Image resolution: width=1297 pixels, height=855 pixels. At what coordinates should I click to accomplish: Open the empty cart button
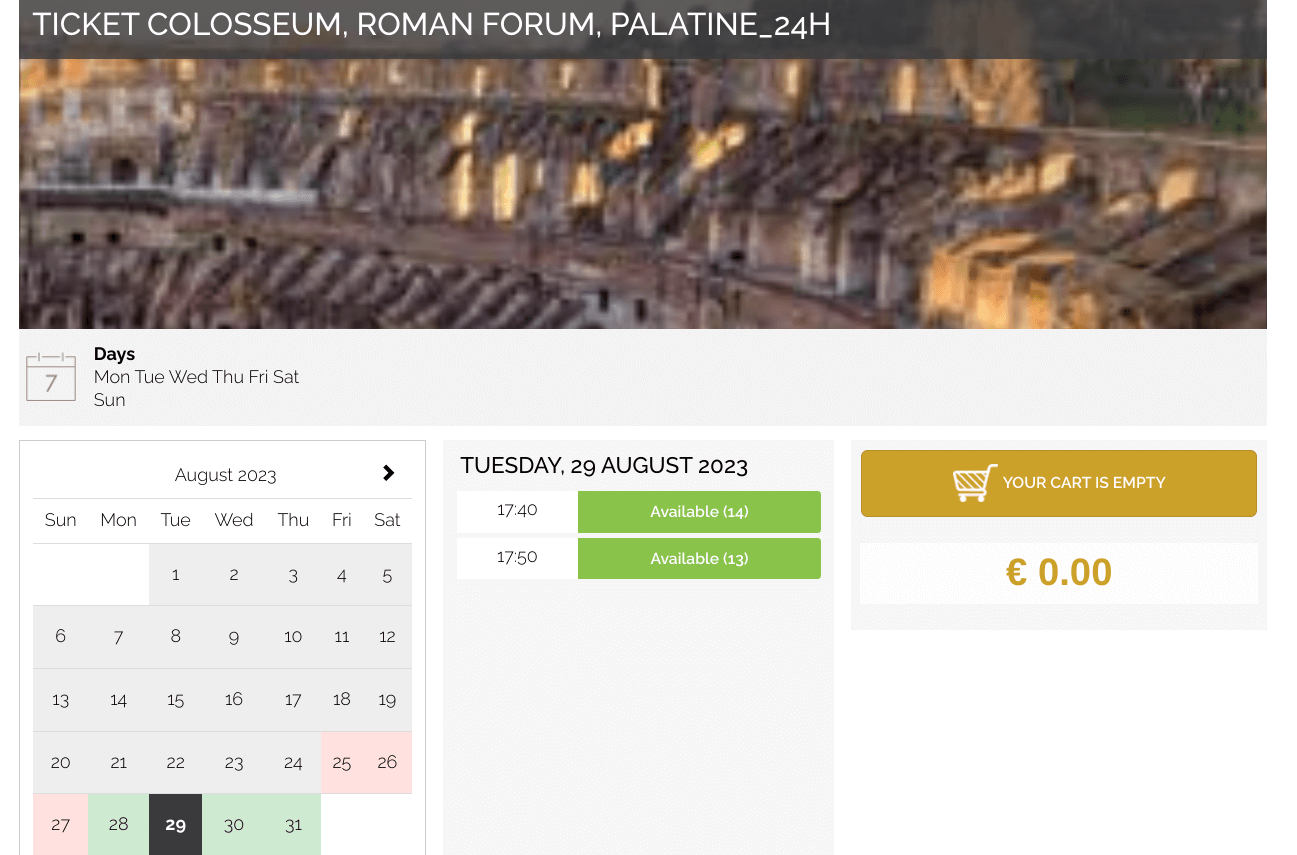[x=1059, y=483]
